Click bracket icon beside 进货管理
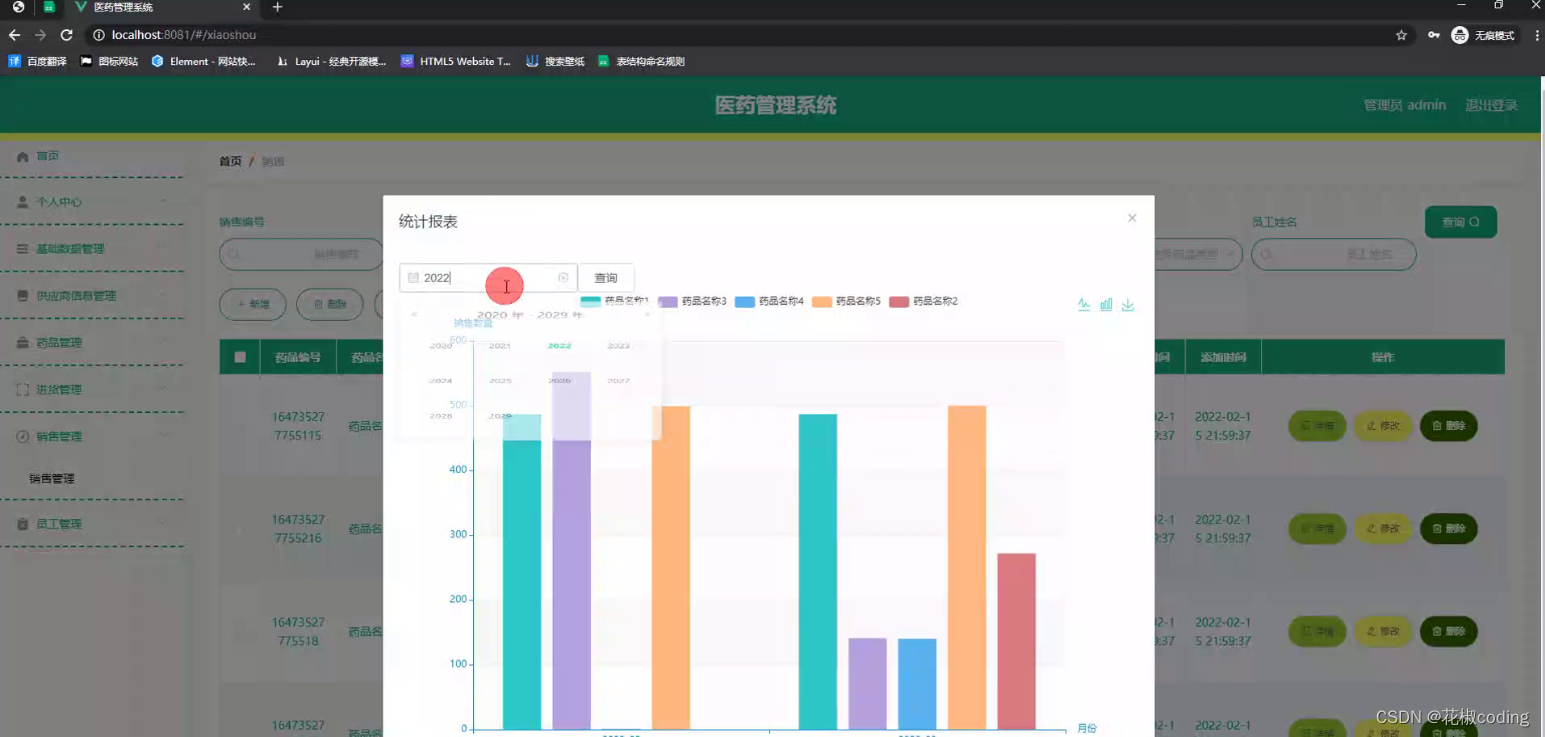This screenshot has height=737, width=1545. [23, 390]
